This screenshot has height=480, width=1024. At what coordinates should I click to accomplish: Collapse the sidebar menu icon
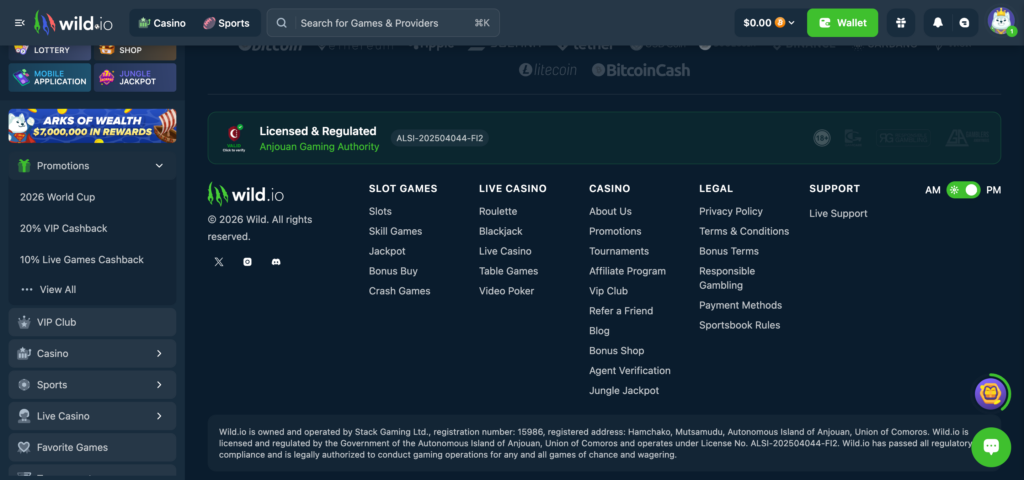click(20, 23)
